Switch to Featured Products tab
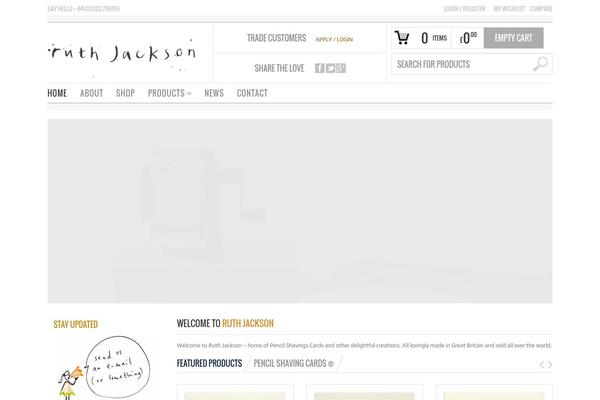 [209, 363]
